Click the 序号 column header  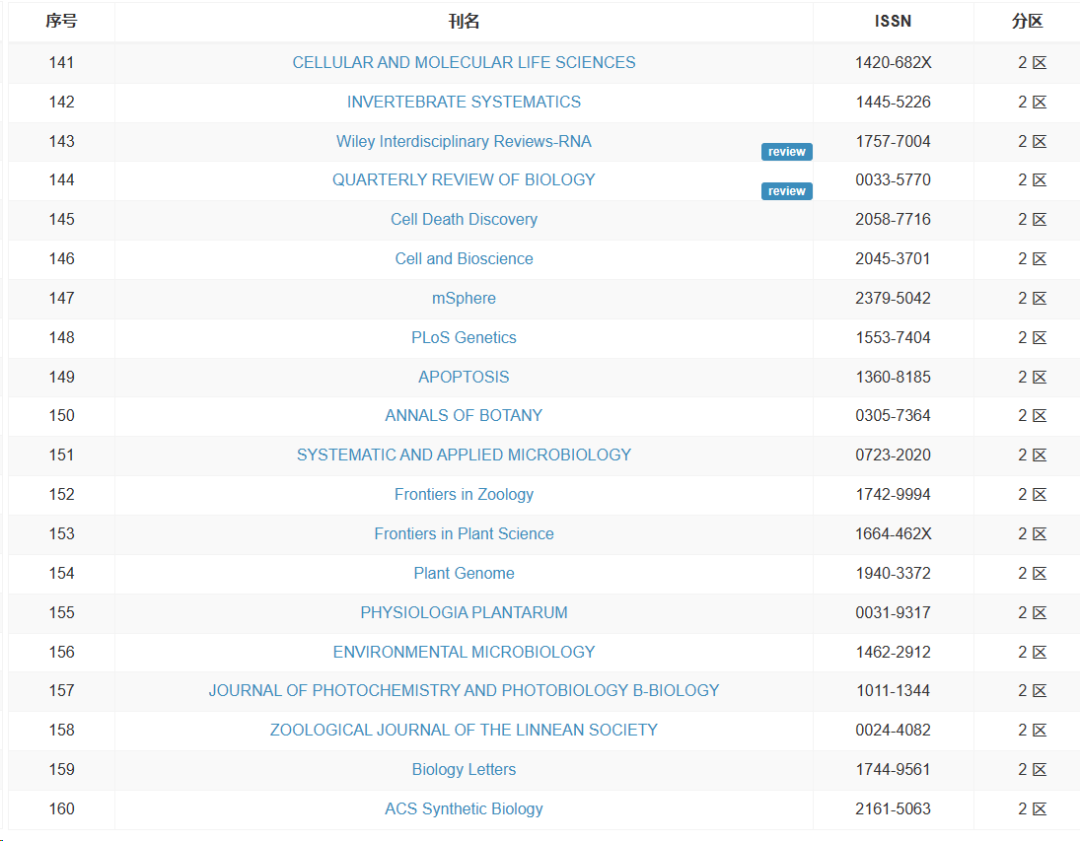61,21
